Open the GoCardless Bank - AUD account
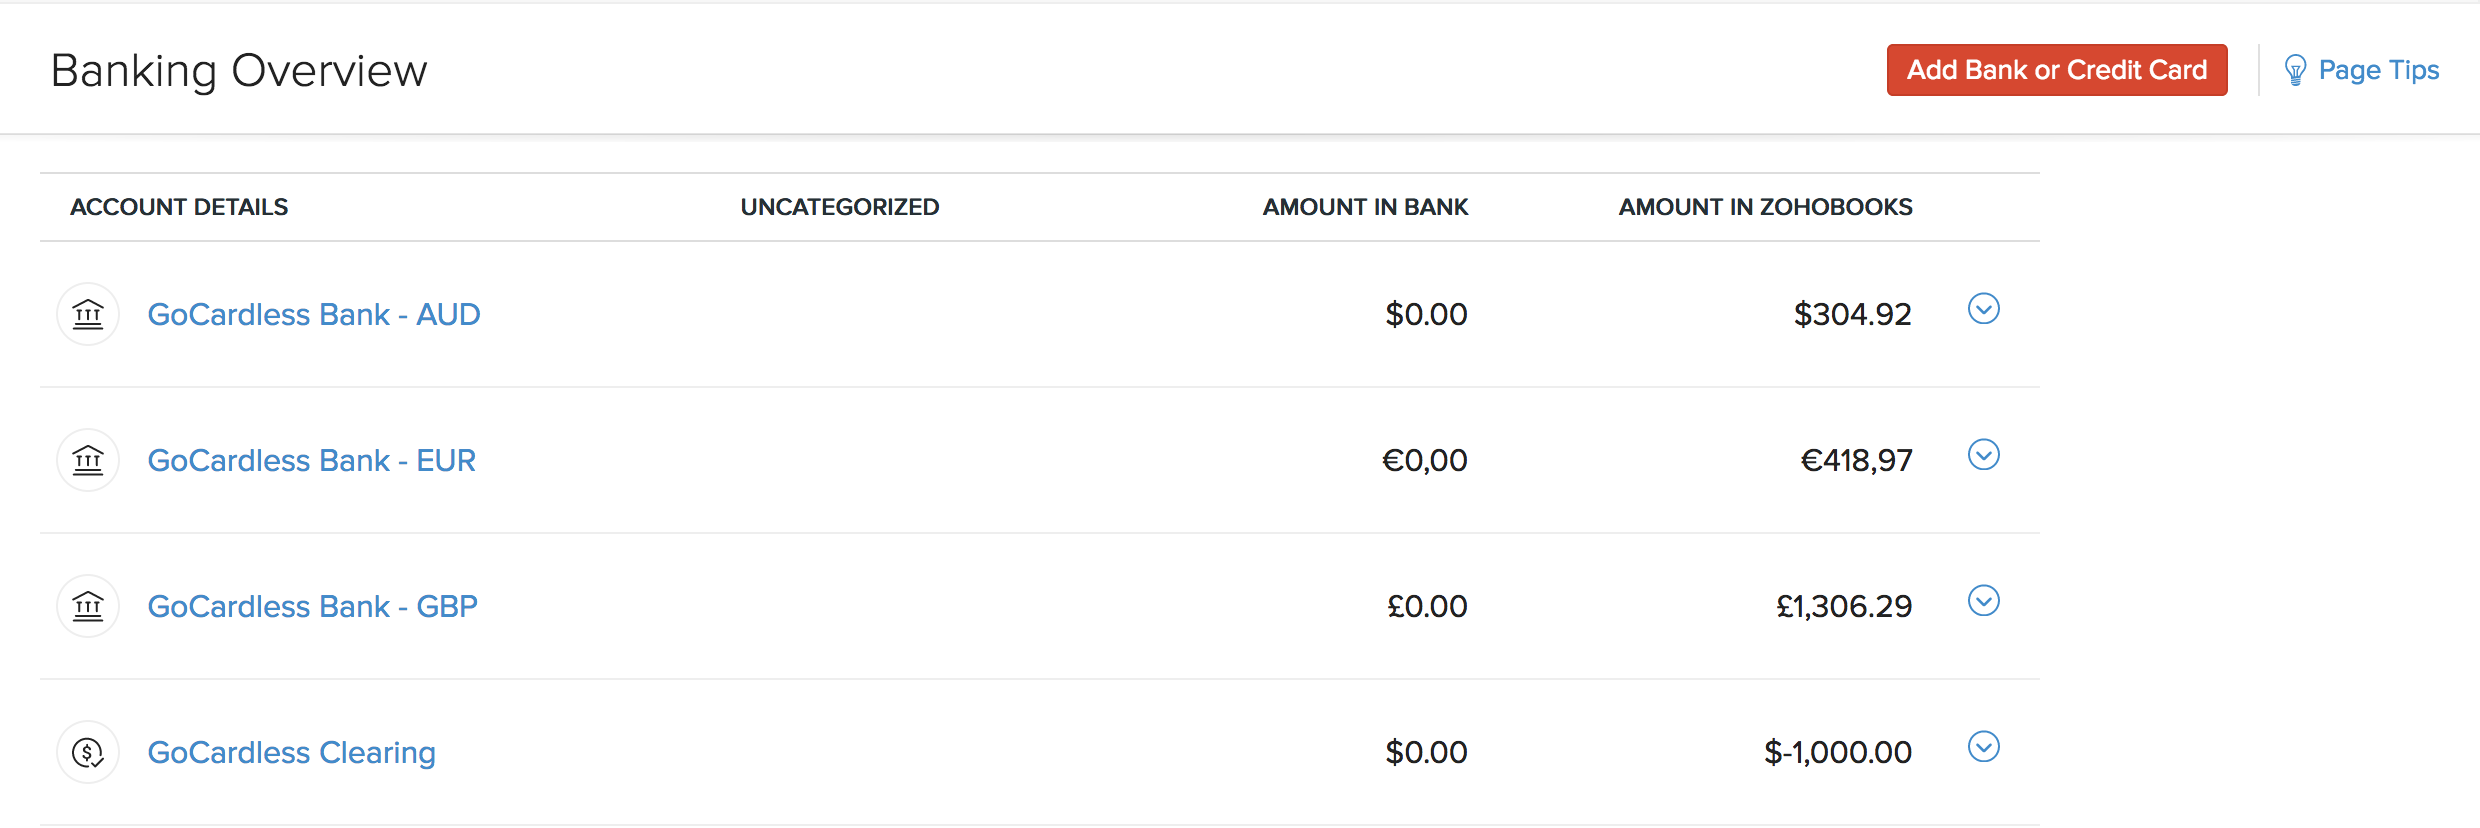Screen dimensions: 2480x828 click(314, 314)
